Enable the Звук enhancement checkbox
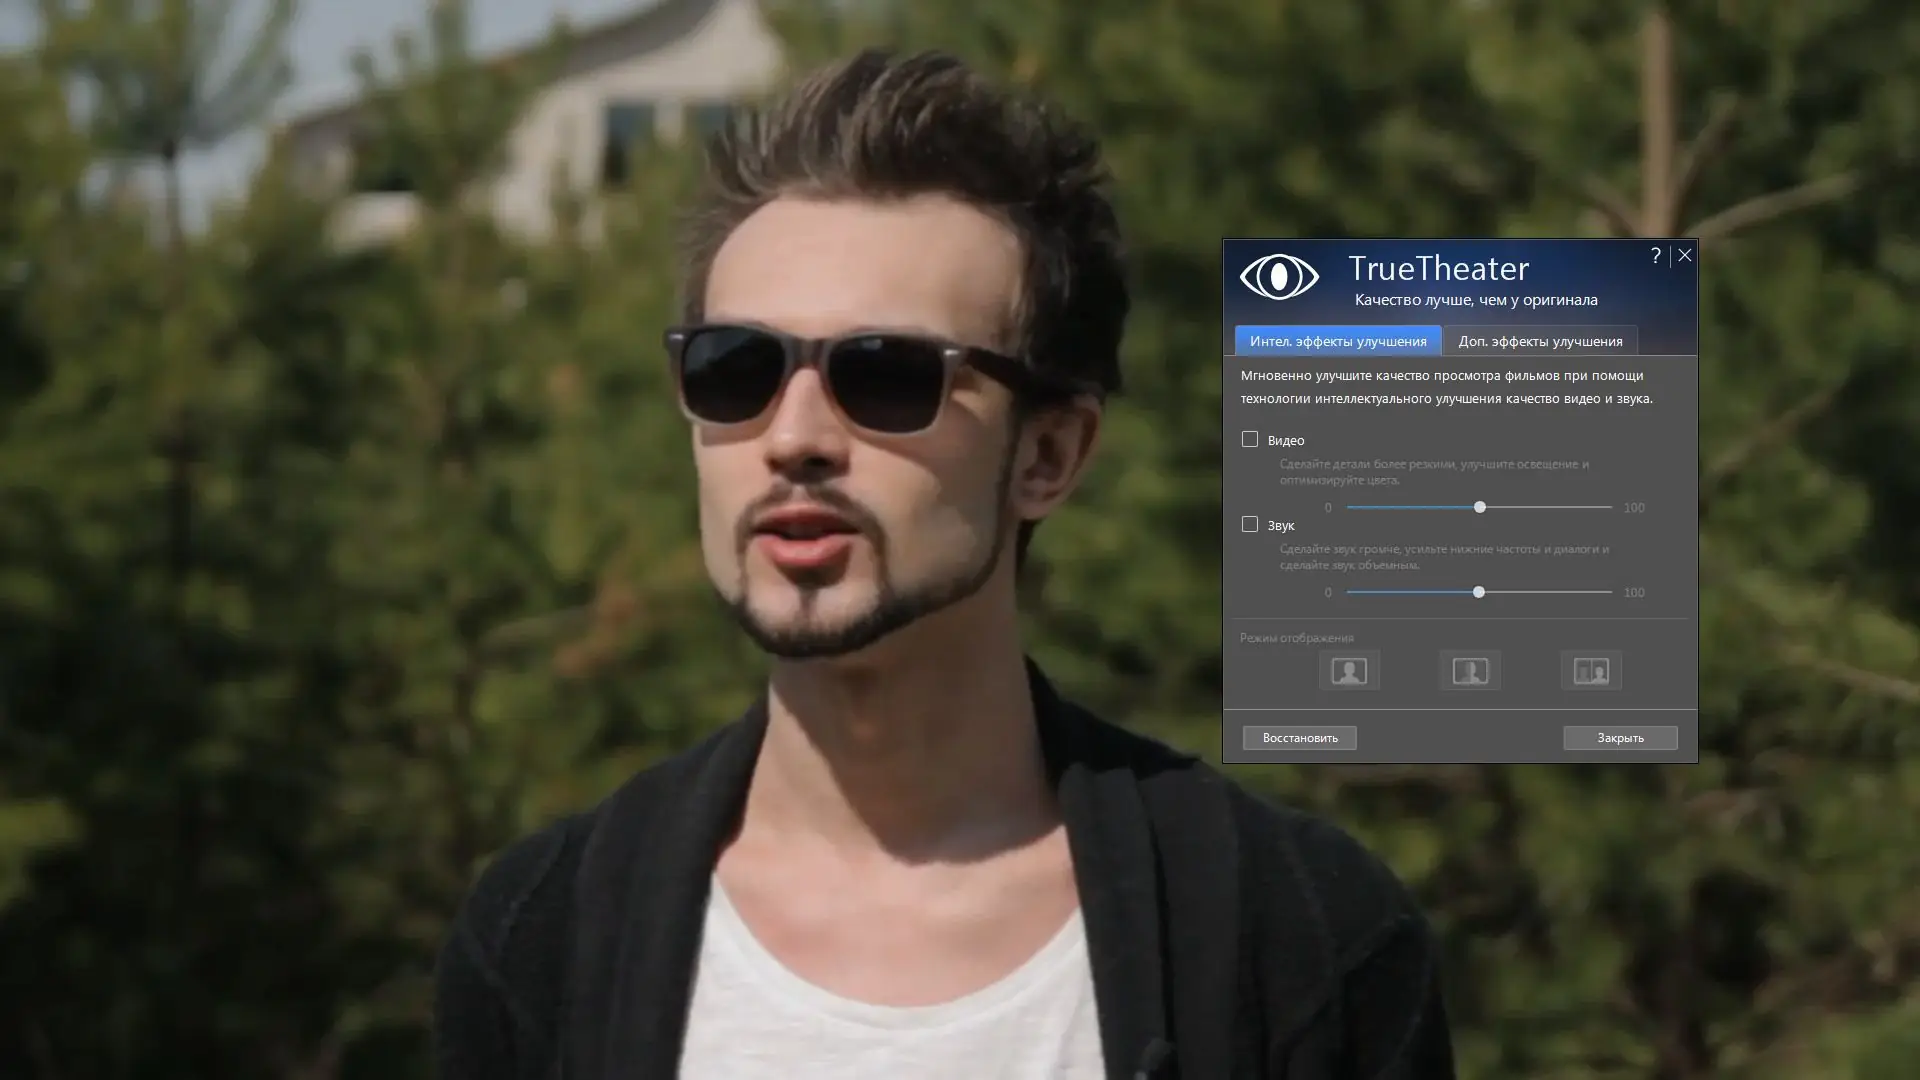This screenshot has height=1080, width=1920. pos(1250,524)
